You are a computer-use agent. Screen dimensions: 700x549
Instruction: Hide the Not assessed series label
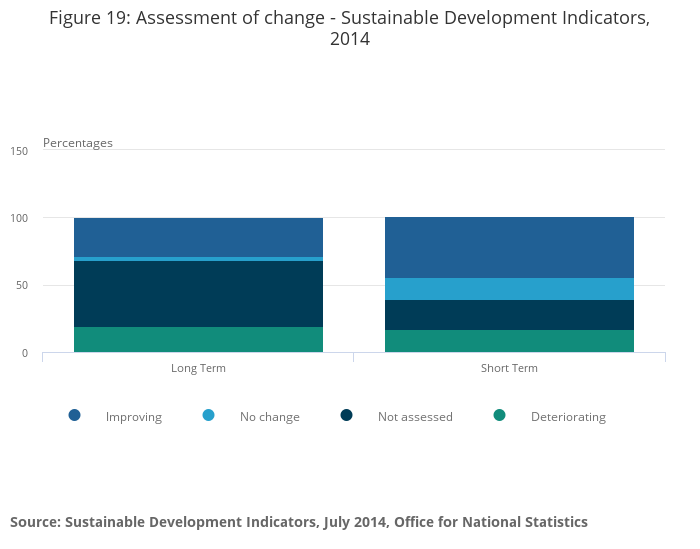coord(415,417)
